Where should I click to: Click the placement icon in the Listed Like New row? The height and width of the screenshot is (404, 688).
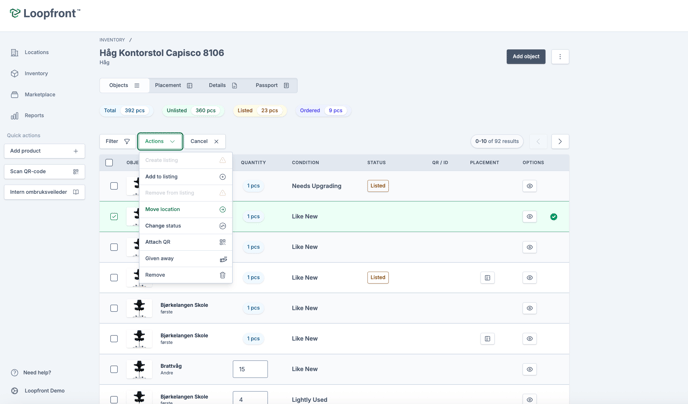487,278
